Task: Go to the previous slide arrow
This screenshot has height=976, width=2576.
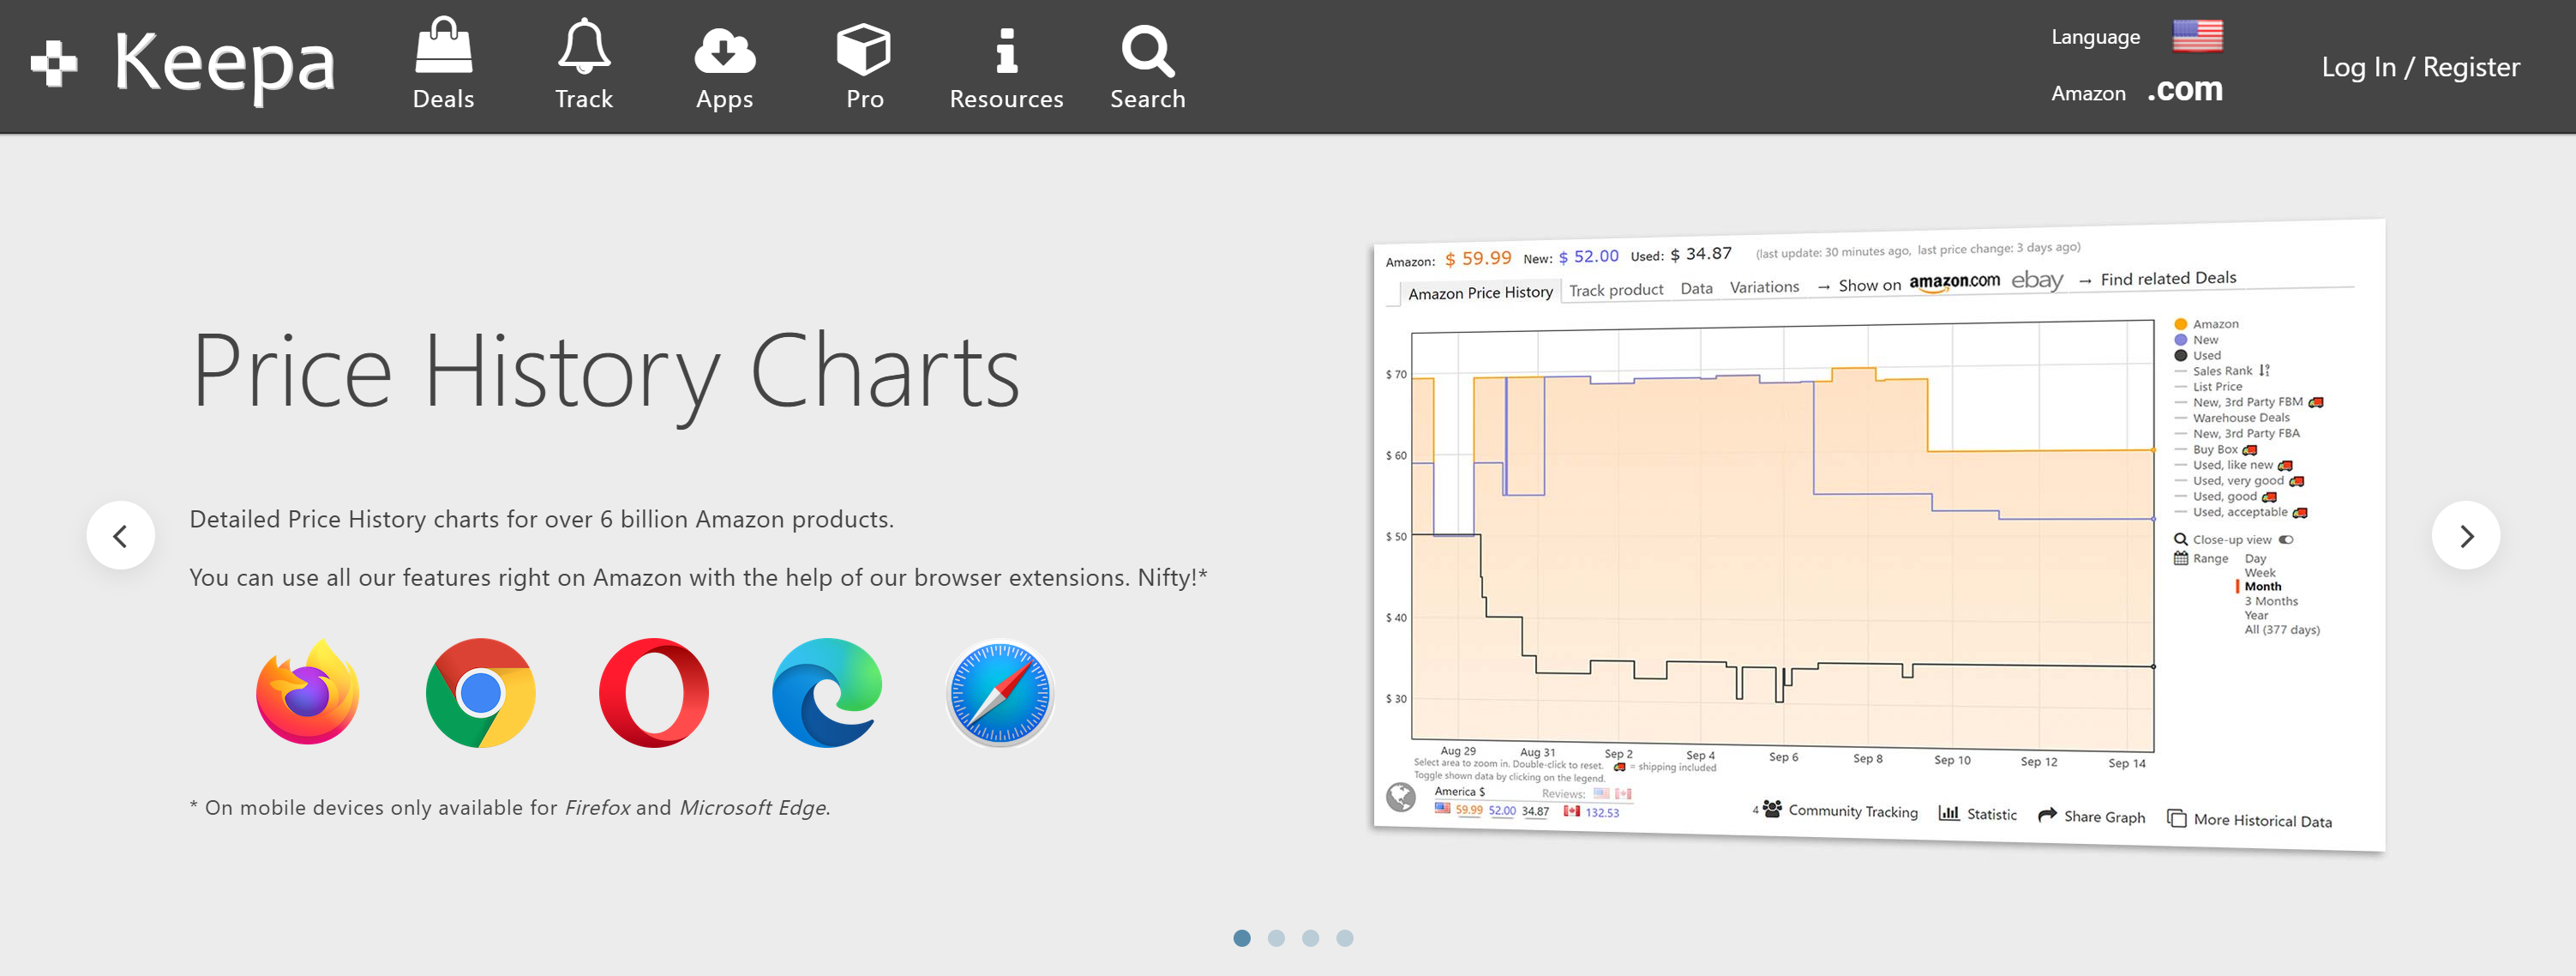Action: 120,536
